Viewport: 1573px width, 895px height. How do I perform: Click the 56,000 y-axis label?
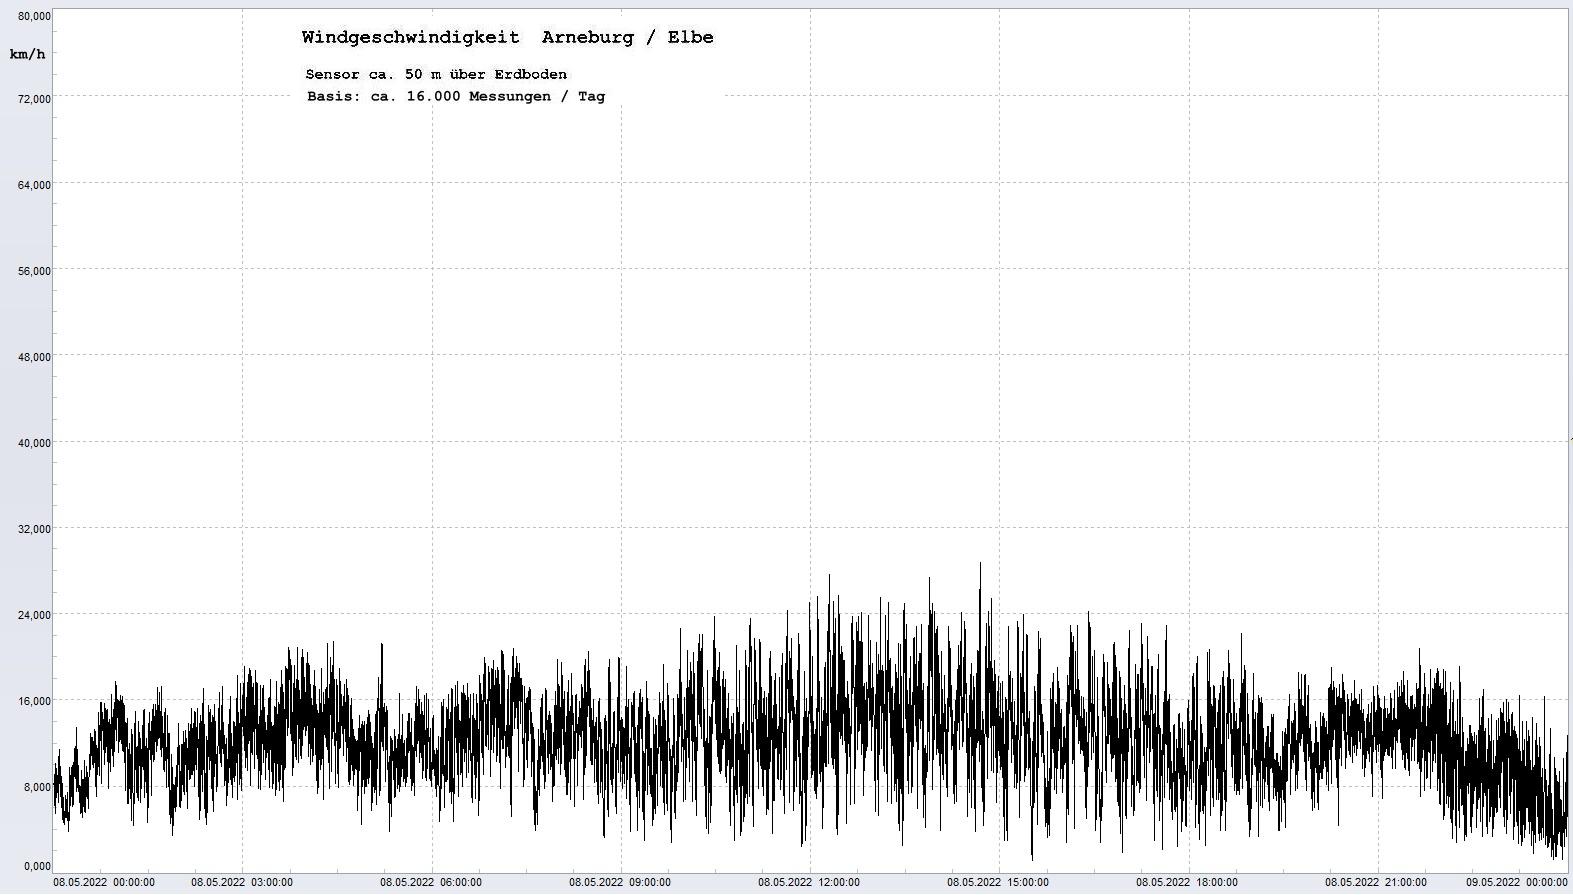tap(34, 271)
